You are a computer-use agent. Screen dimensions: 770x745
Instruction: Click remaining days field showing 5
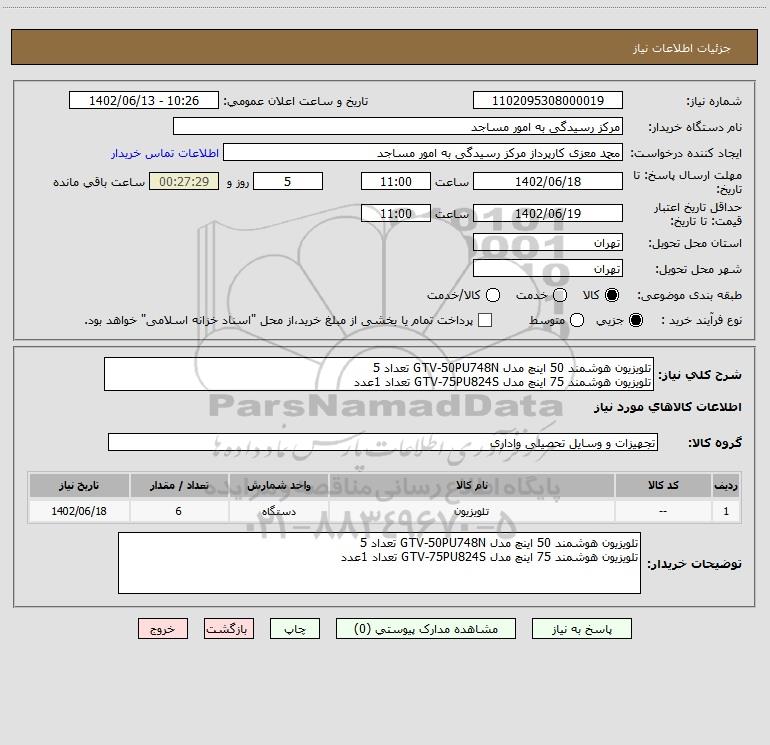pyautogui.click(x=288, y=181)
